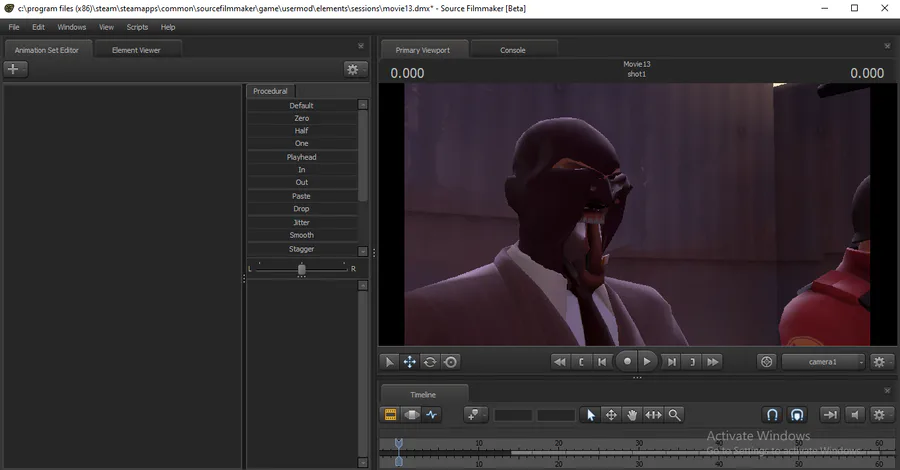Open the Windows menu
The image size is (900, 470).
(x=72, y=27)
